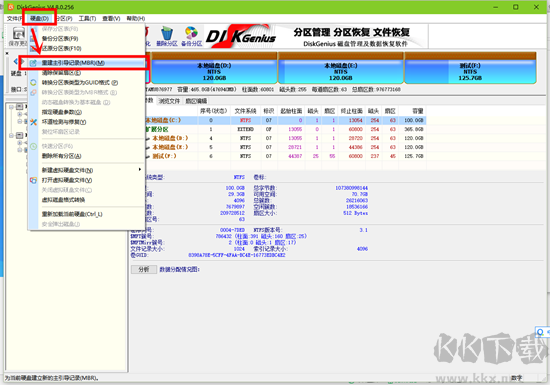Click the 打开虚拟硬盘文件 icon in the menu
The height and width of the screenshot is (385, 550).
click(x=33, y=180)
